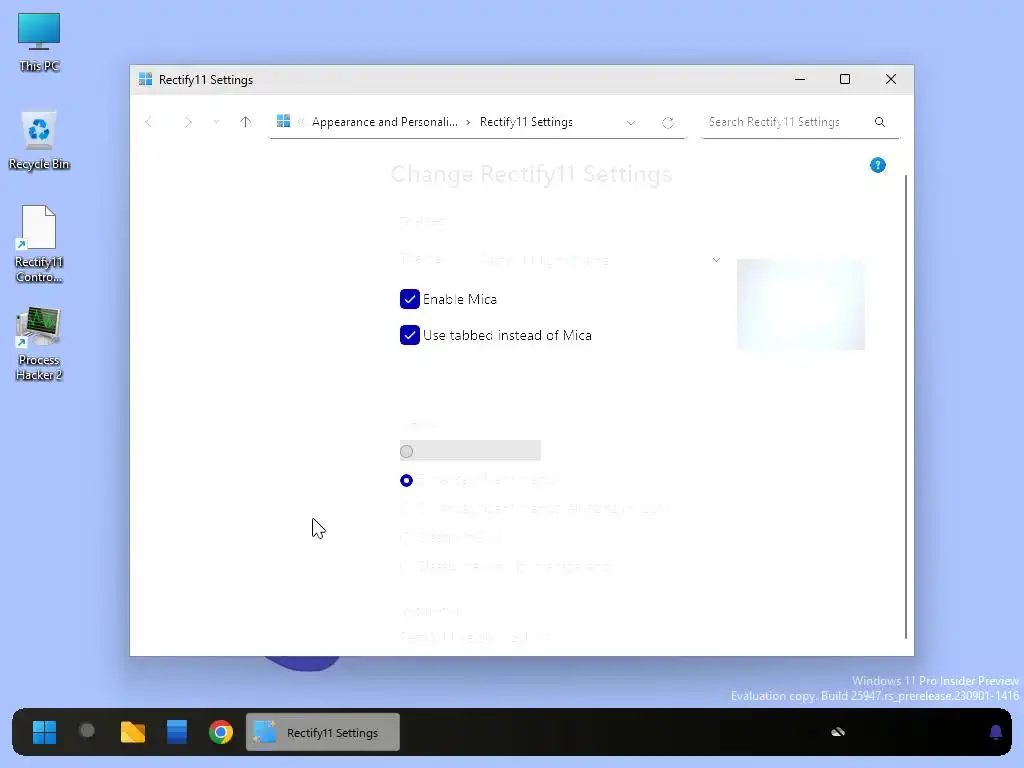This screenshot has width=1024, height=768.
Task: Open the Windows Start menu
Action: (x=44, y=732)
